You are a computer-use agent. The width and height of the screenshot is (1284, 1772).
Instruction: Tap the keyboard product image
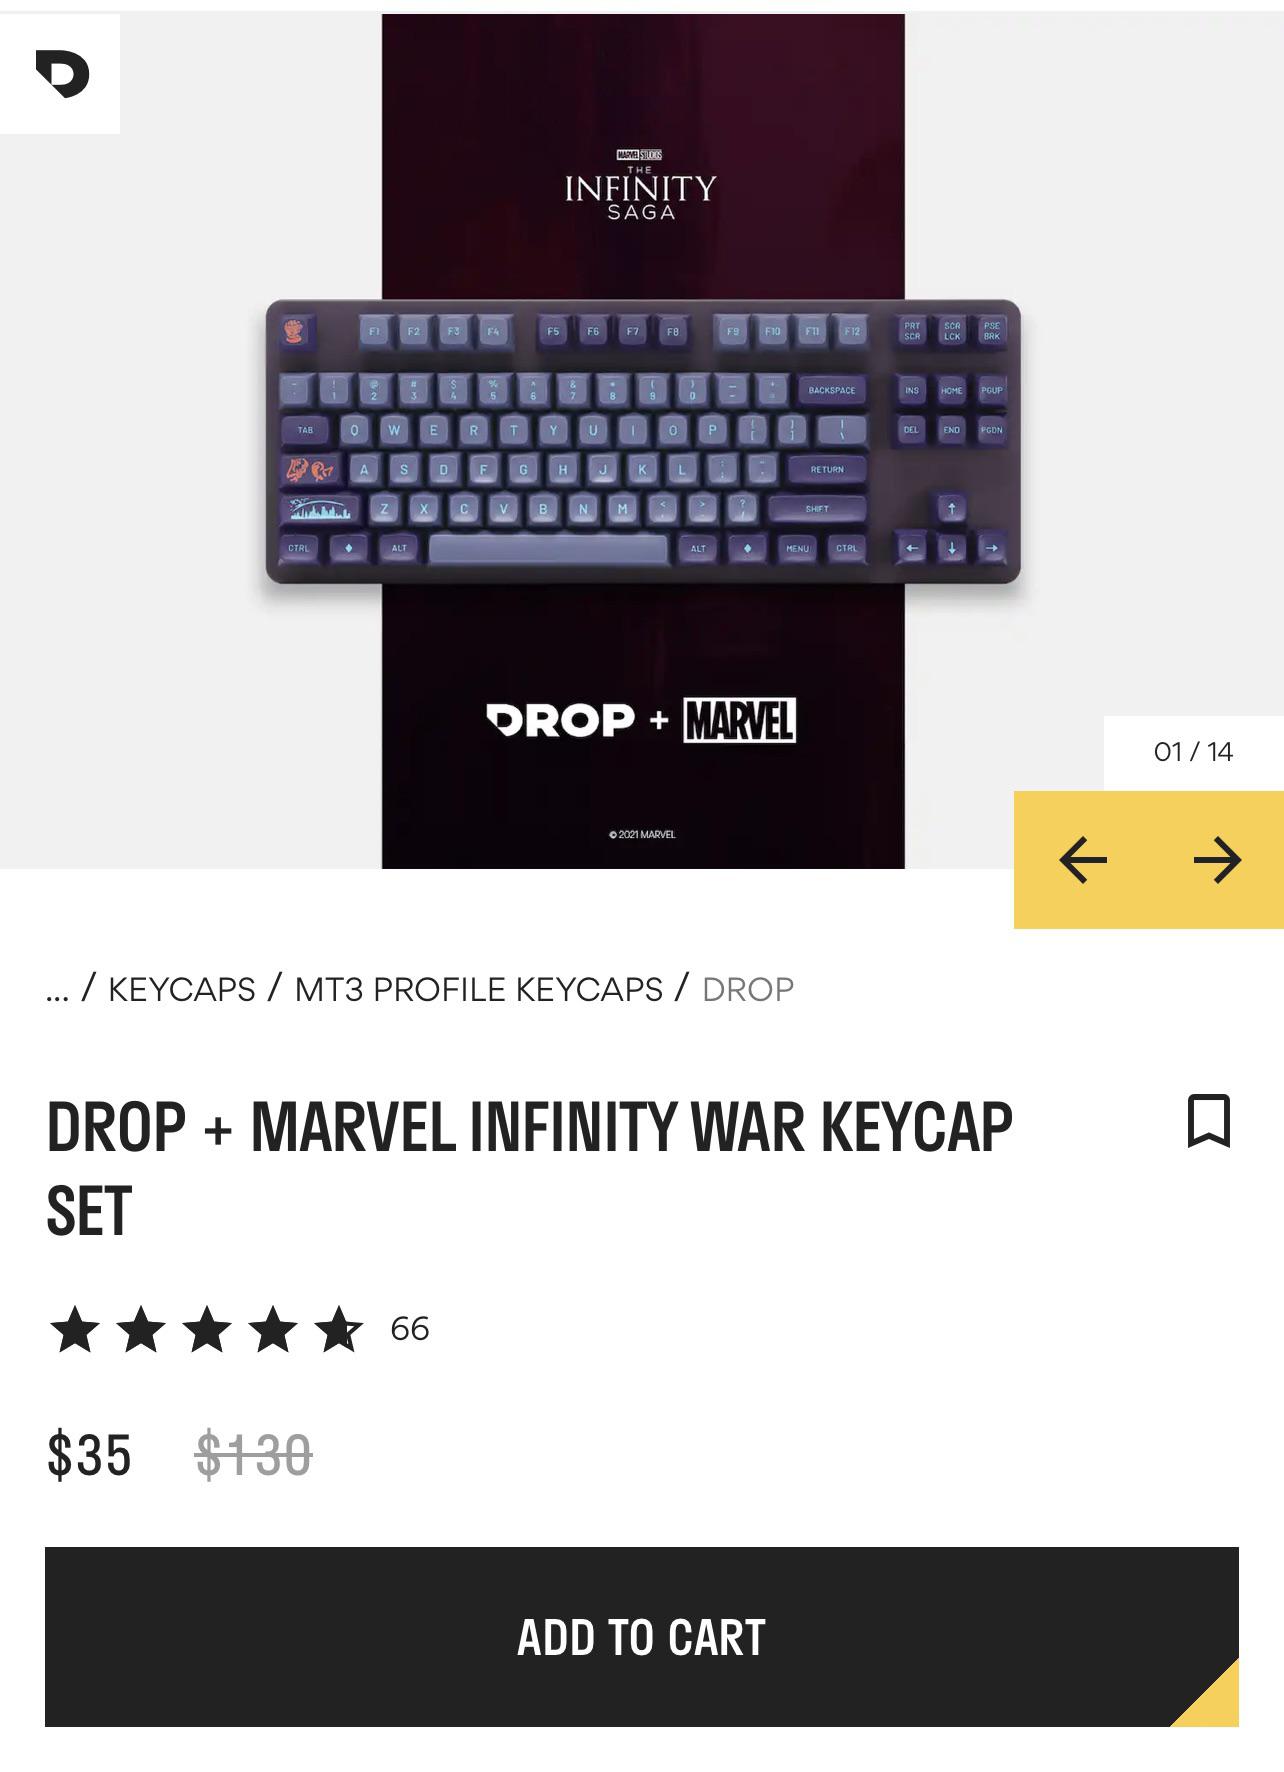tap(643, 441)
